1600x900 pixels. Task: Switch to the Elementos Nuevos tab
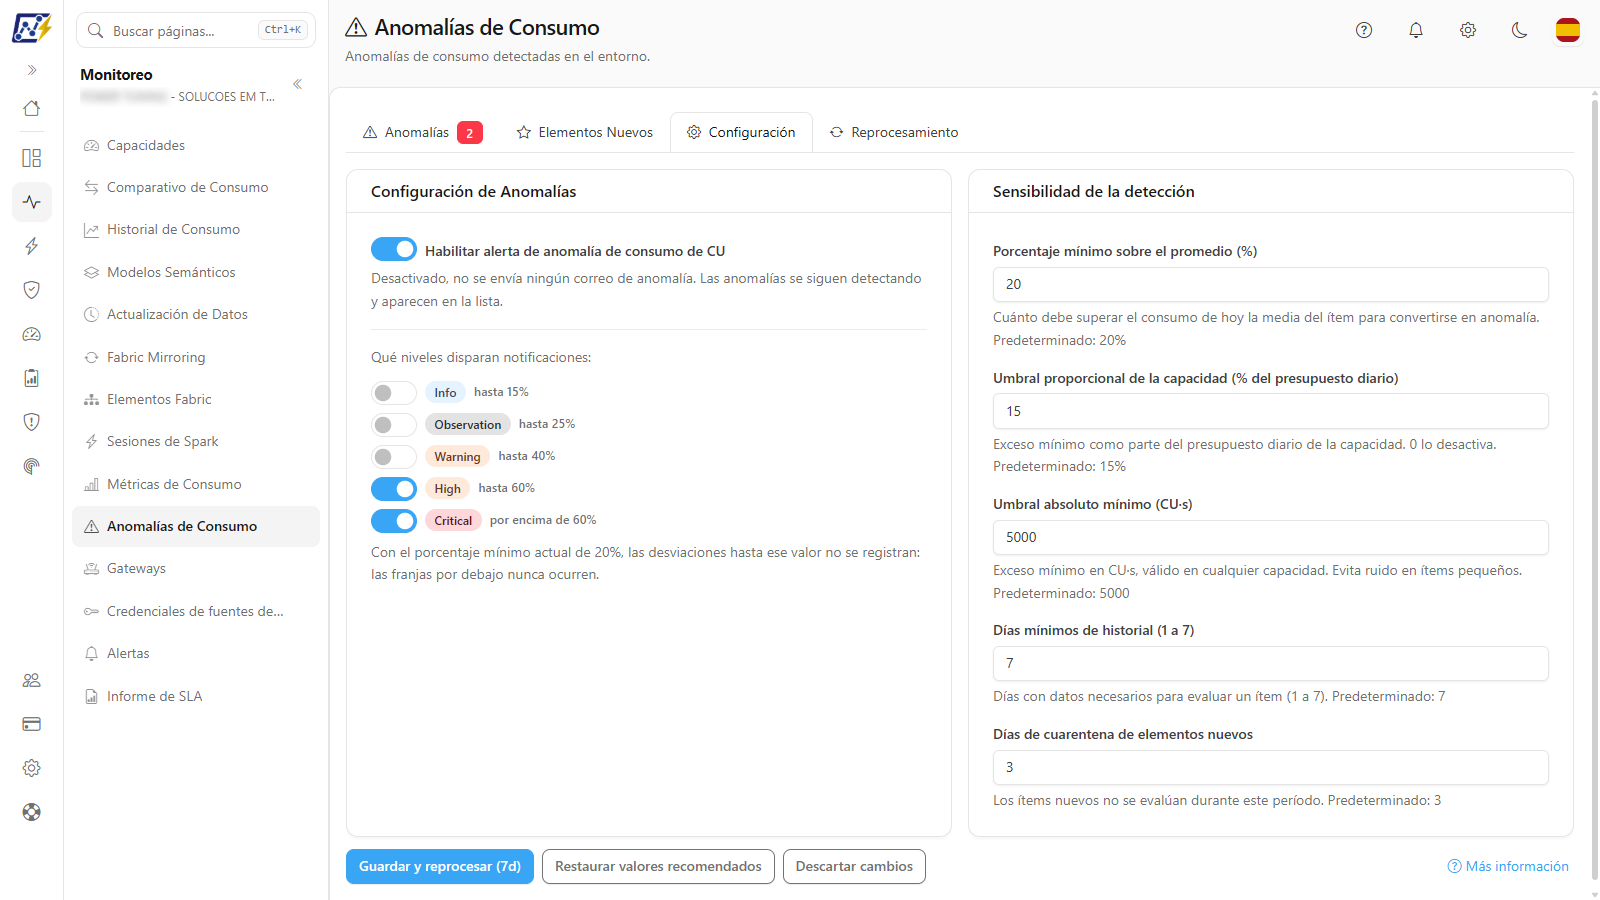pos(585,132)
